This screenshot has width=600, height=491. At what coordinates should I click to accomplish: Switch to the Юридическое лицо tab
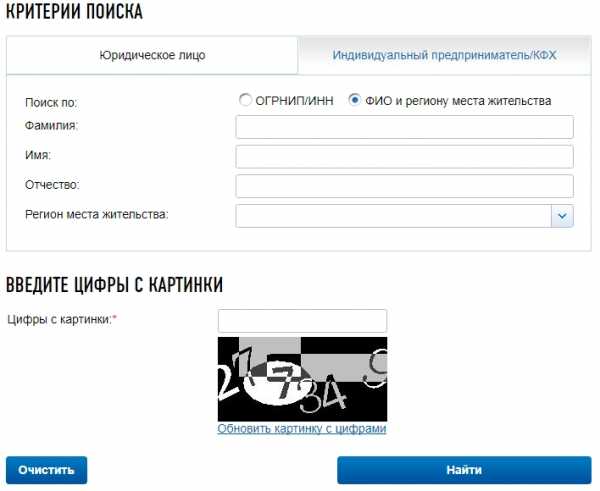point(152,55)
